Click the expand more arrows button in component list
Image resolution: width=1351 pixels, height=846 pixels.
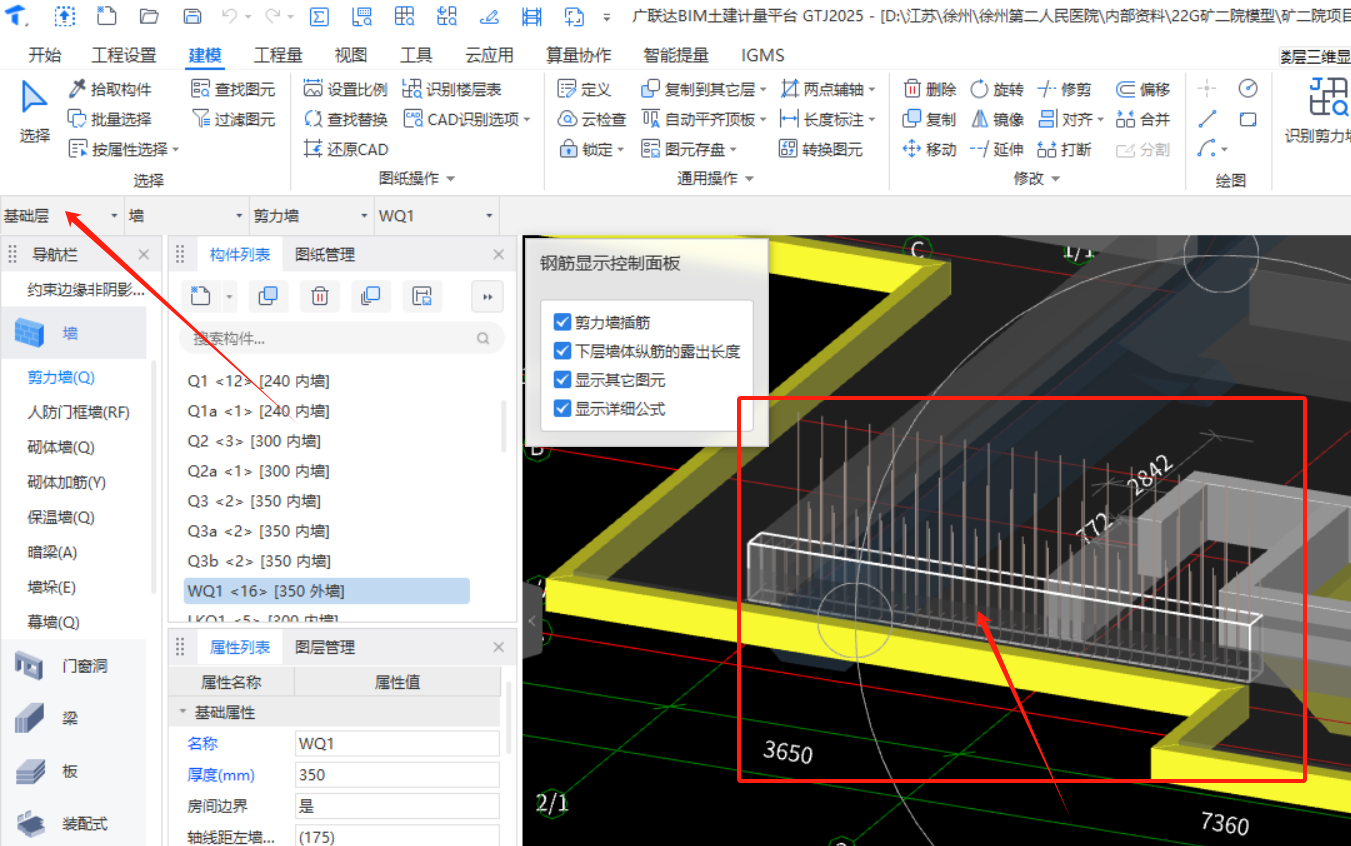487,295
